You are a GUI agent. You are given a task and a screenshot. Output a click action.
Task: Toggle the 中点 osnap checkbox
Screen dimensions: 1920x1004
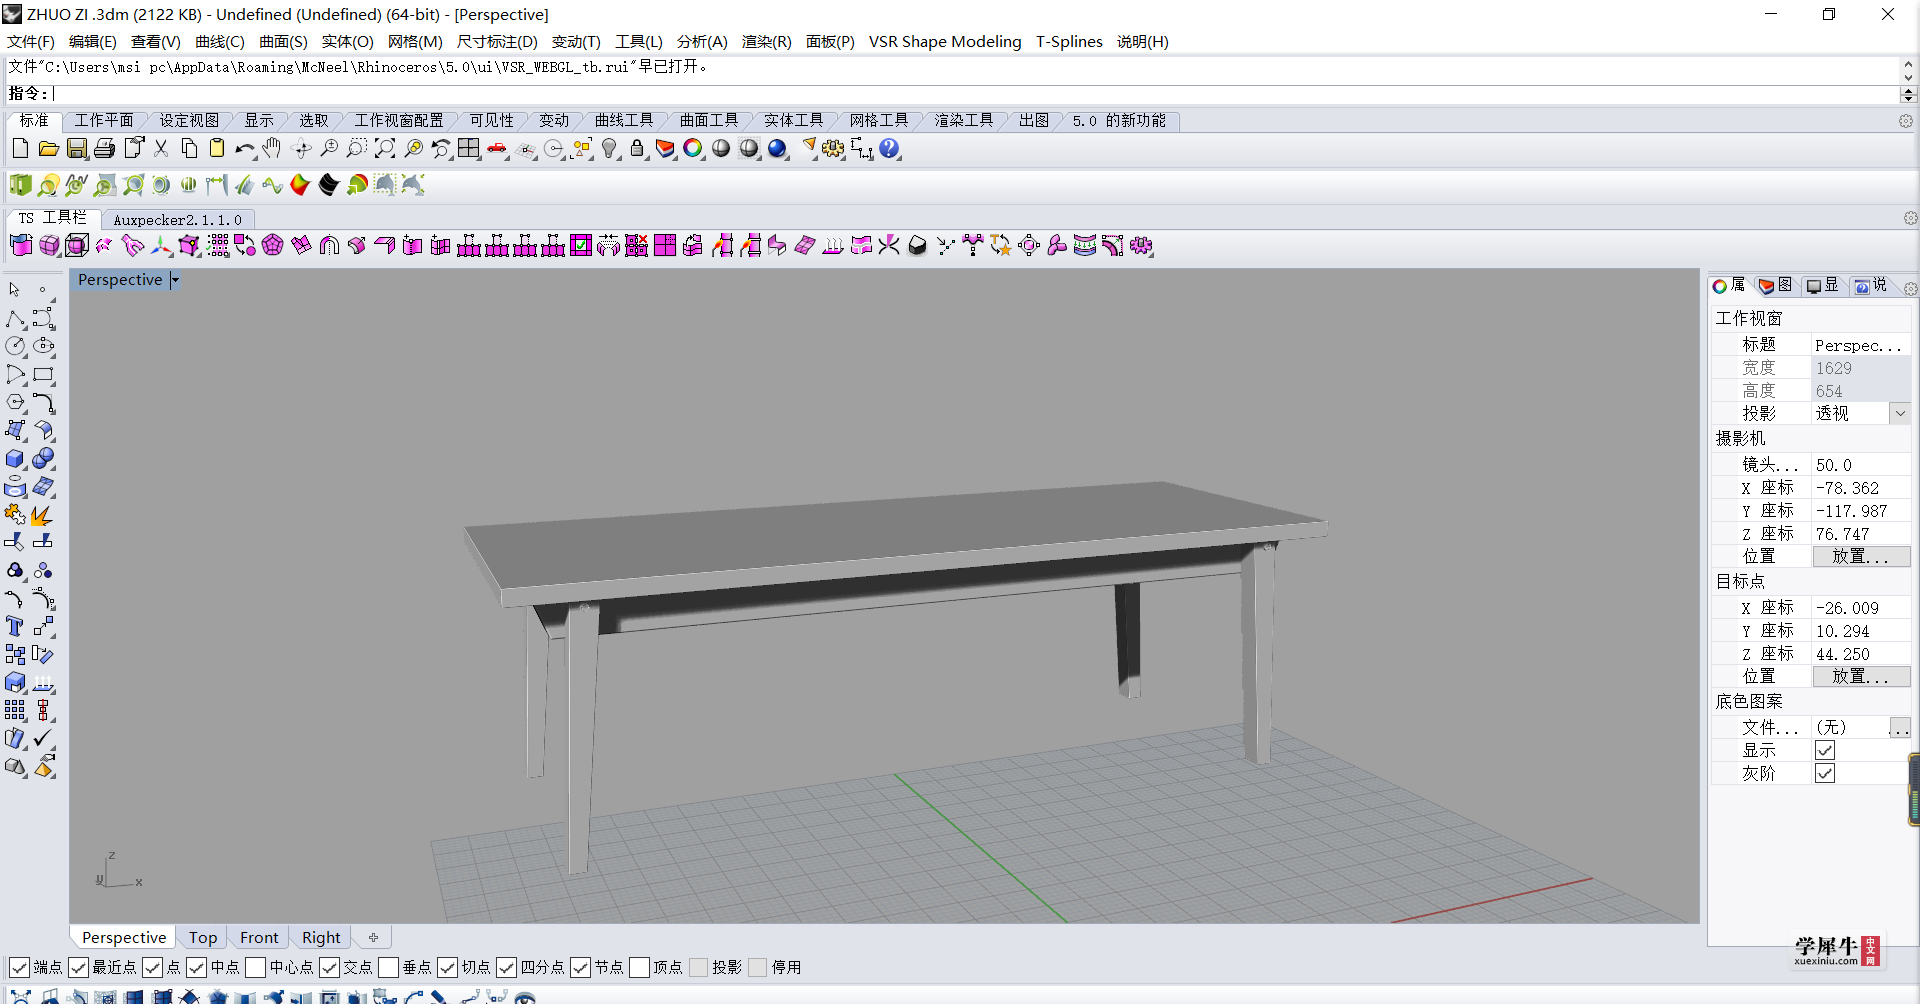(197, 968)
